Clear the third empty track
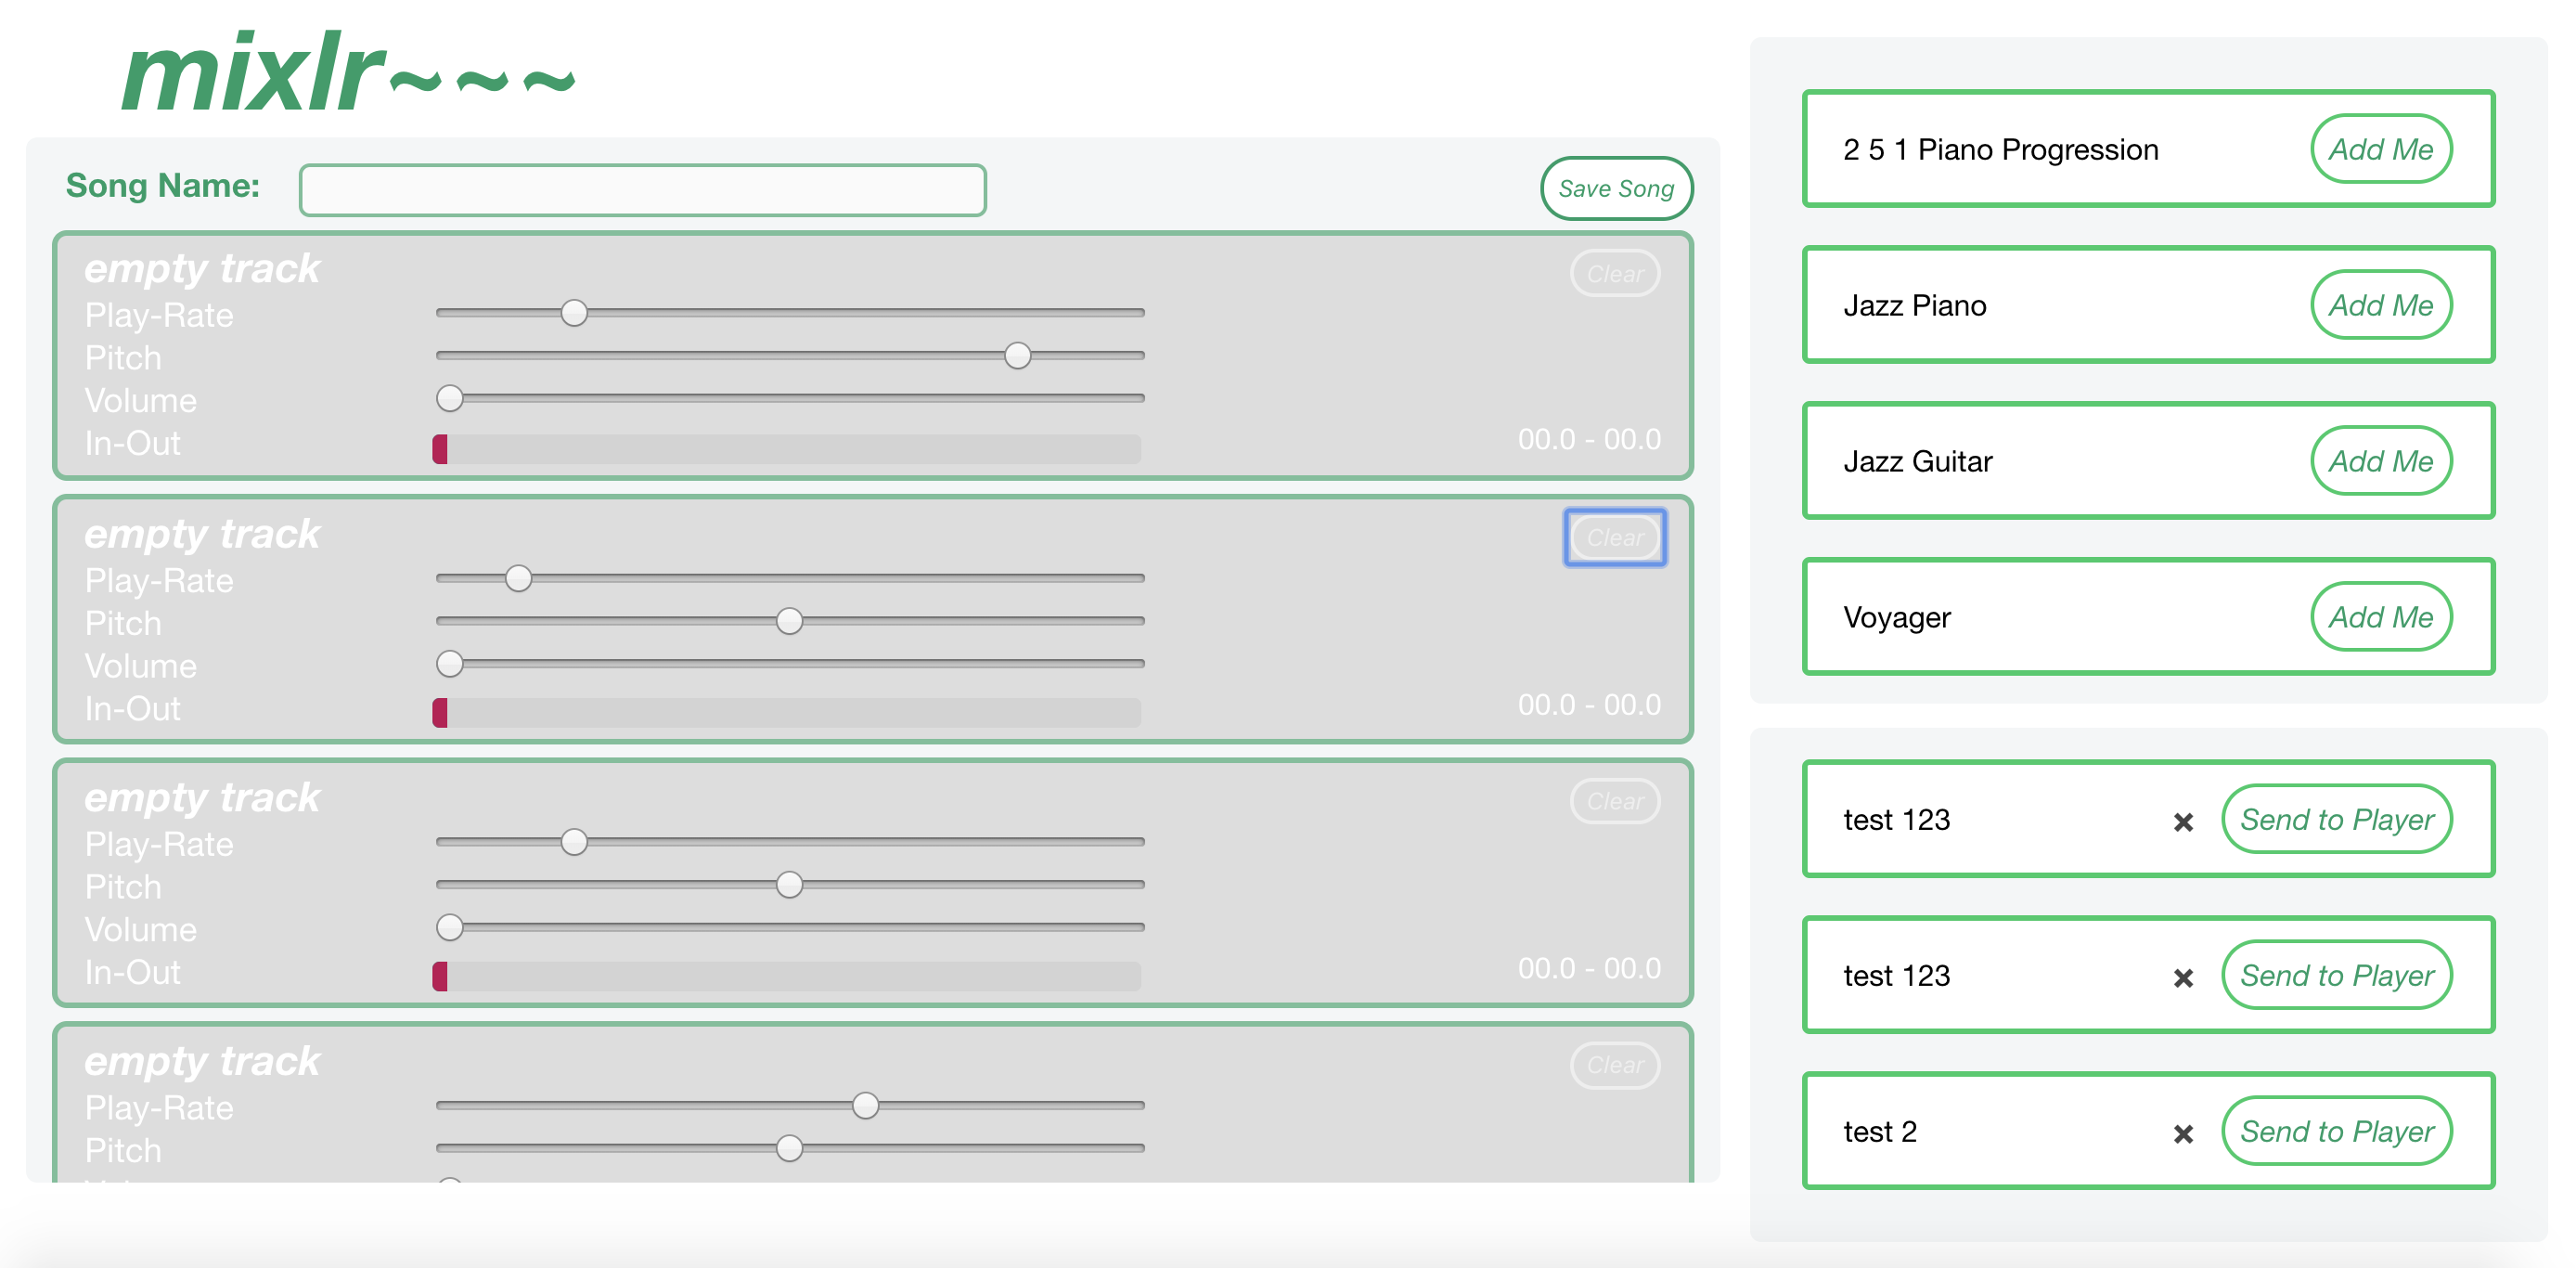The width and height of the screenshot is (2576, 1268). pyautogui.click(x=1614, y=801)
